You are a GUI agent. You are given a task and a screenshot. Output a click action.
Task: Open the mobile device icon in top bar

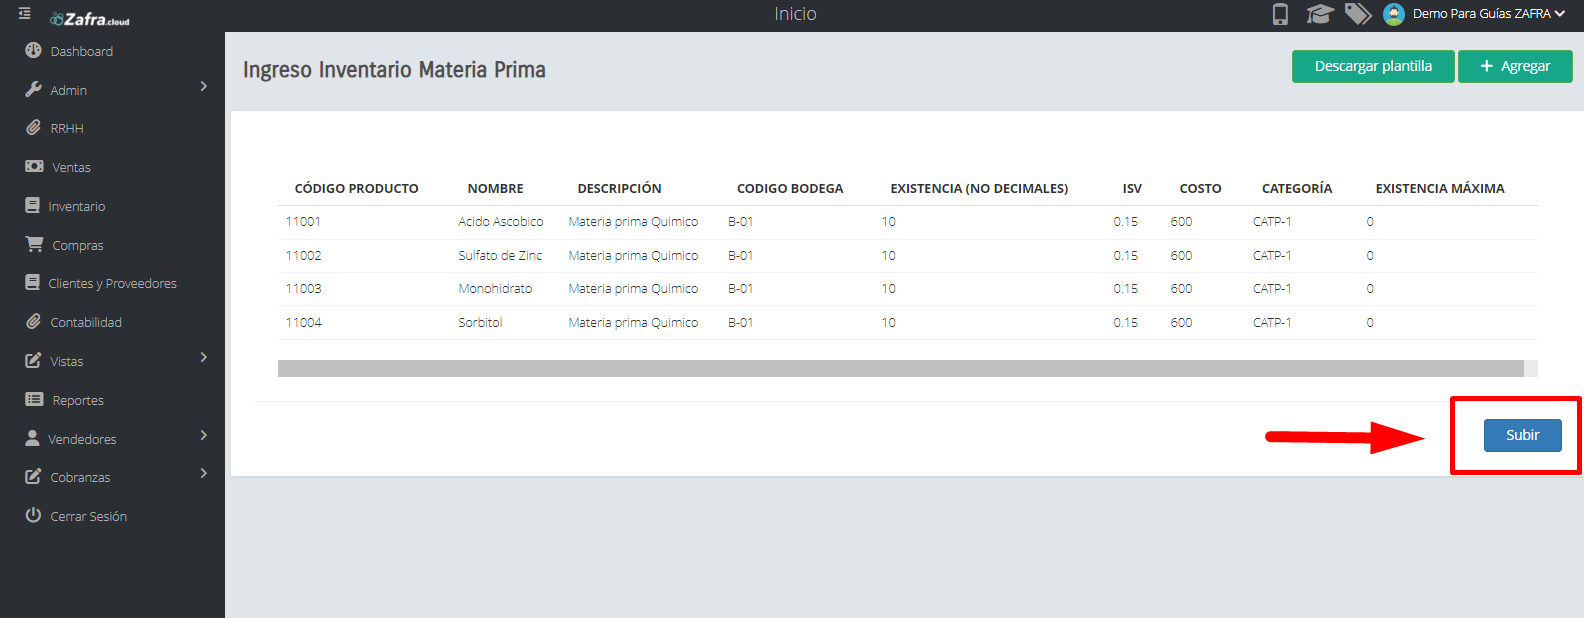coord(1280,14)
